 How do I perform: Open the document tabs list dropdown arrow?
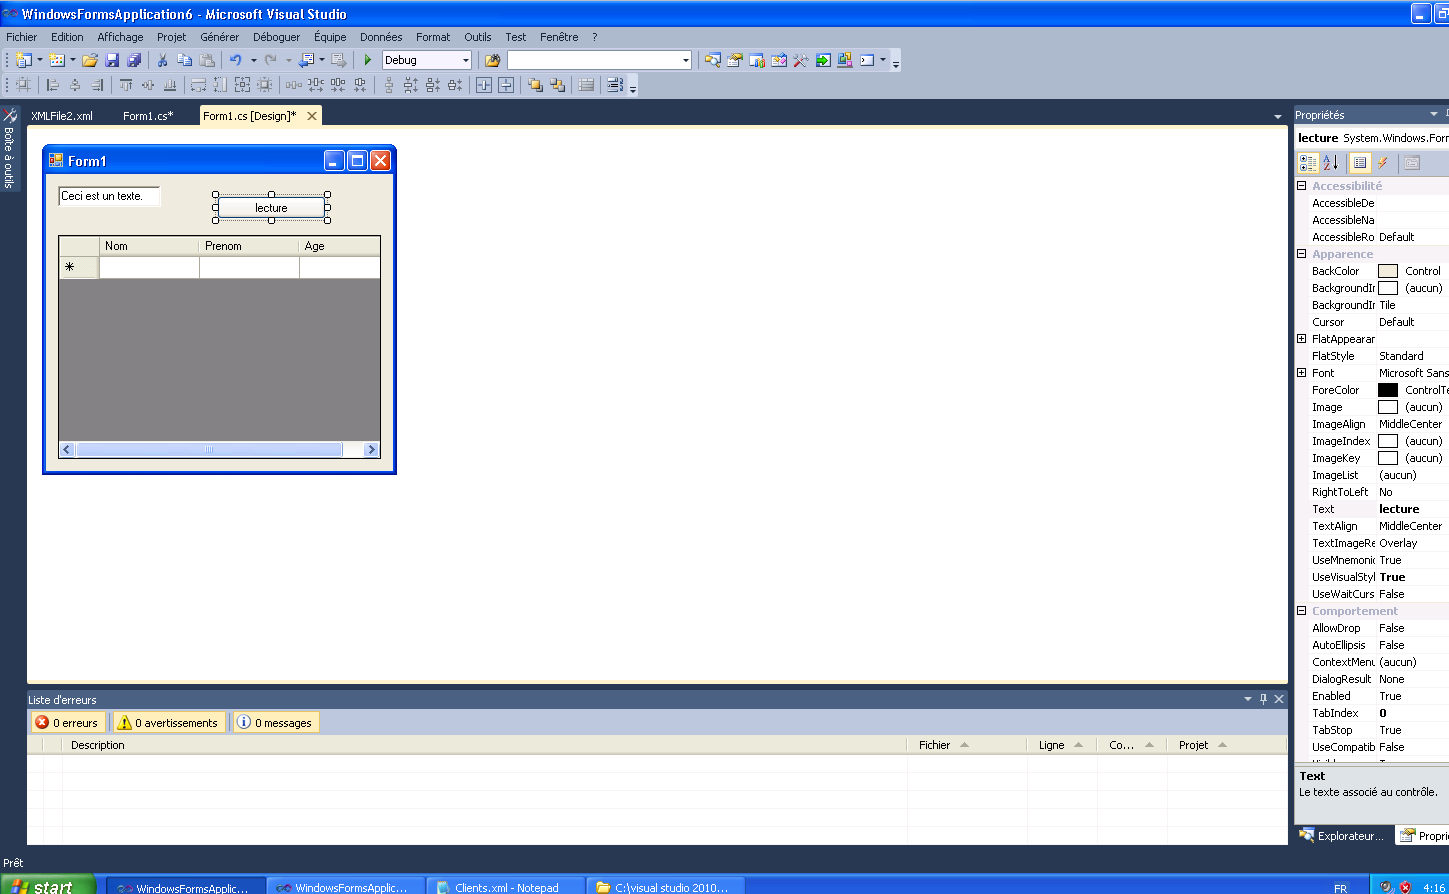pos(1278,117)
